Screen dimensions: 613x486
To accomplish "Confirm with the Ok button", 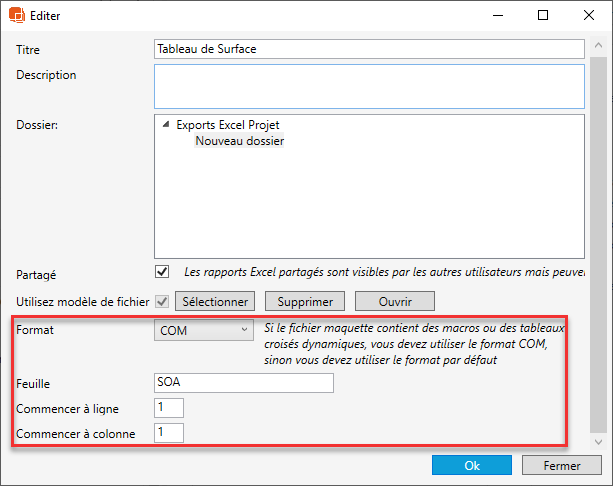I will coord(472,466).
